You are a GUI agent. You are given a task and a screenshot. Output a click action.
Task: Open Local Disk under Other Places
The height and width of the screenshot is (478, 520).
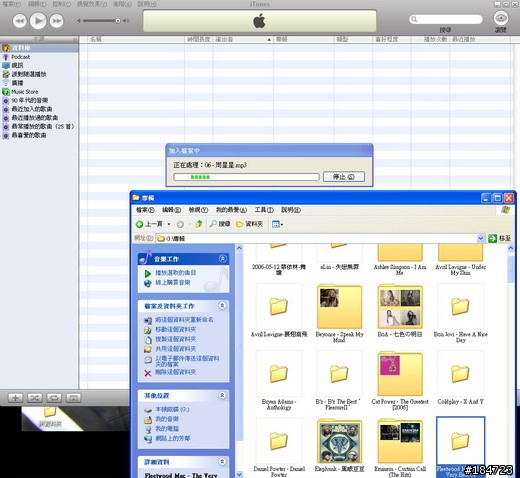pyautogui.click(x=167, y=409)
